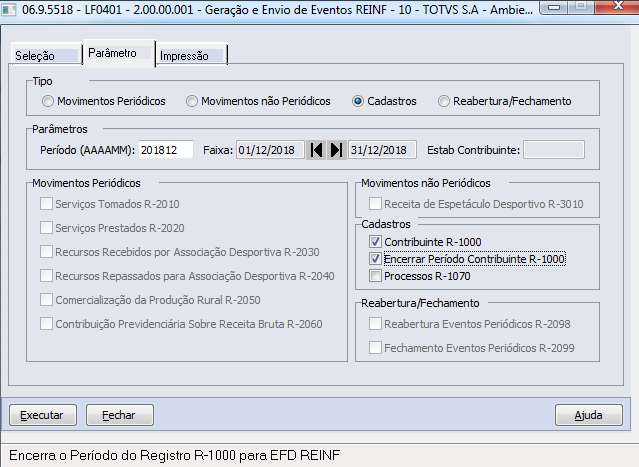Click the application icon in title bar
Viewport: 639px width, 467px height.
(x=9, y=9)
